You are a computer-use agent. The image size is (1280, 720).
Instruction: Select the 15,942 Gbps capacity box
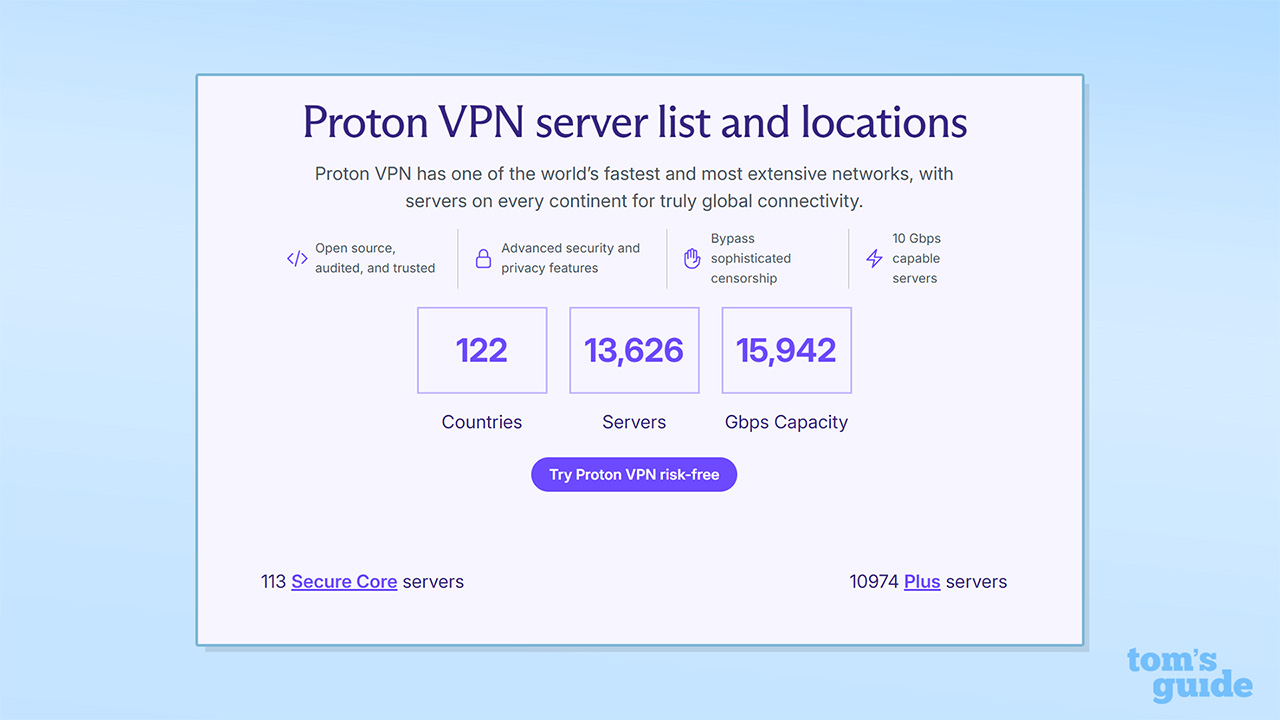coord(786,350)
